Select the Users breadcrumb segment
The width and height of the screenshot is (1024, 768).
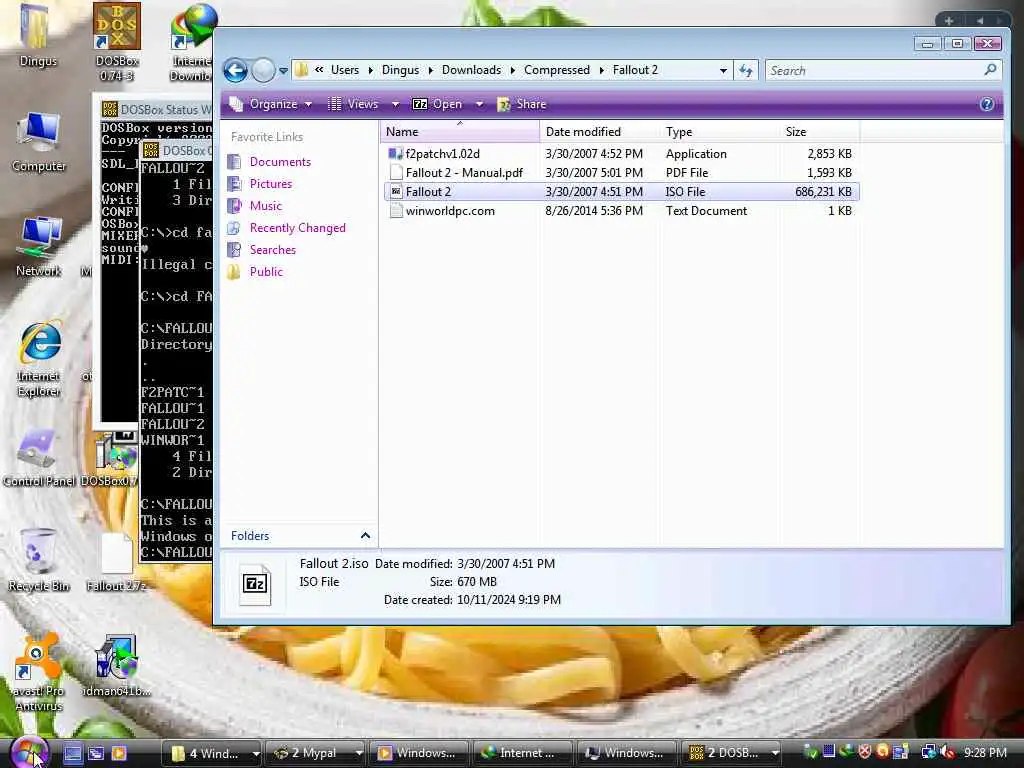[344, 70]
